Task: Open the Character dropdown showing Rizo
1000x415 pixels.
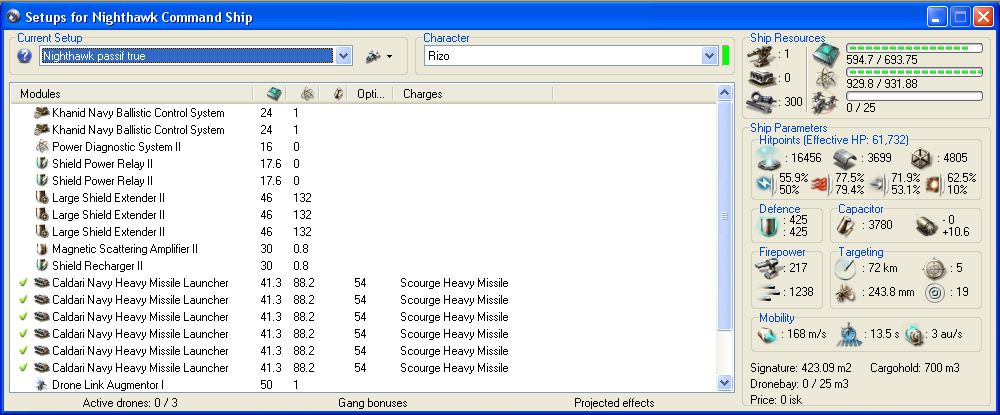Action: pyautogui.click(x=572, y=56)
